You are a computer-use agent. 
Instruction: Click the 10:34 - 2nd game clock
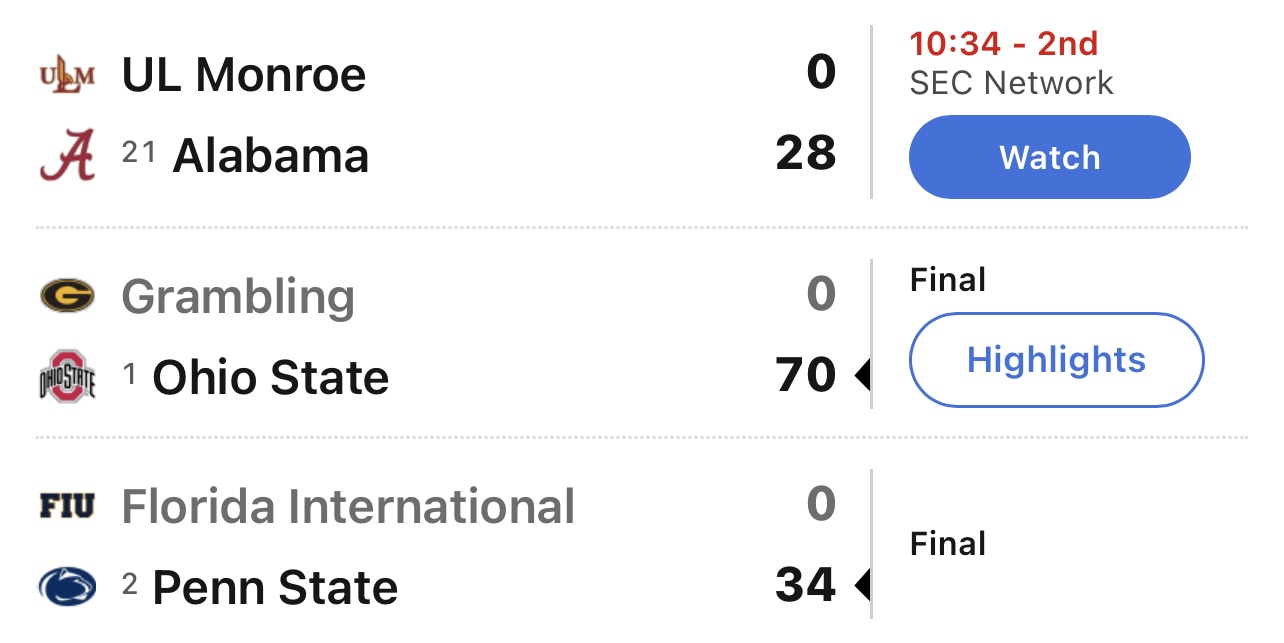tap(1003, 44)
